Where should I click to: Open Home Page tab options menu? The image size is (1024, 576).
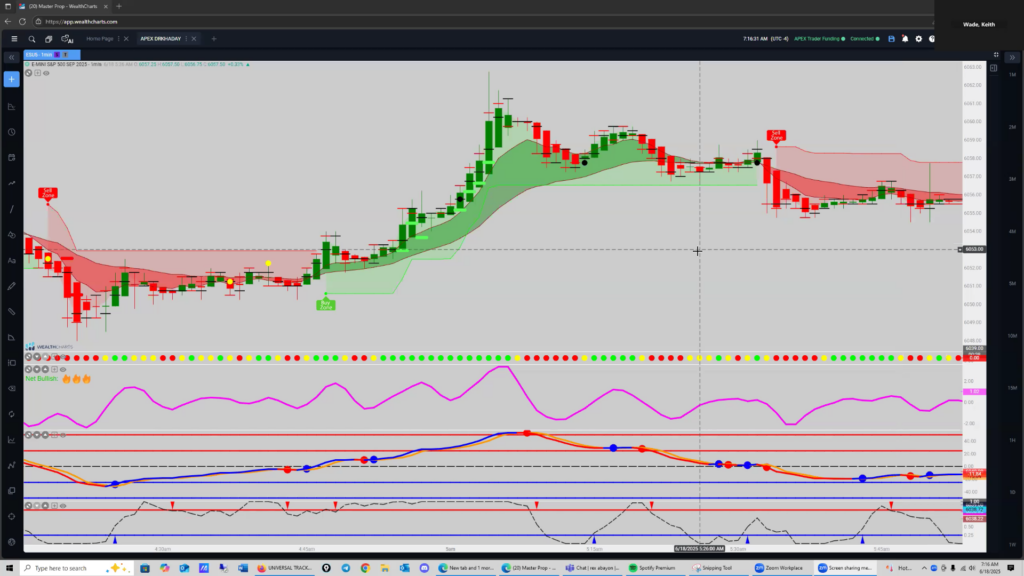(x=119, y=39)
